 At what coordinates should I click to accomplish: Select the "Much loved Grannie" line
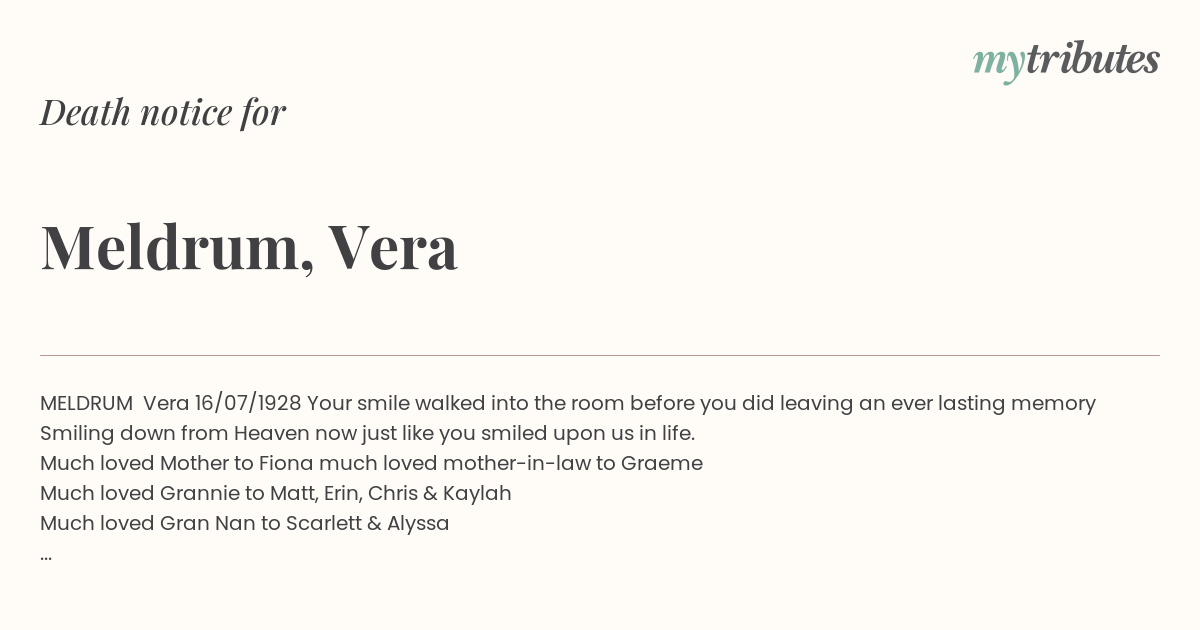276,493
